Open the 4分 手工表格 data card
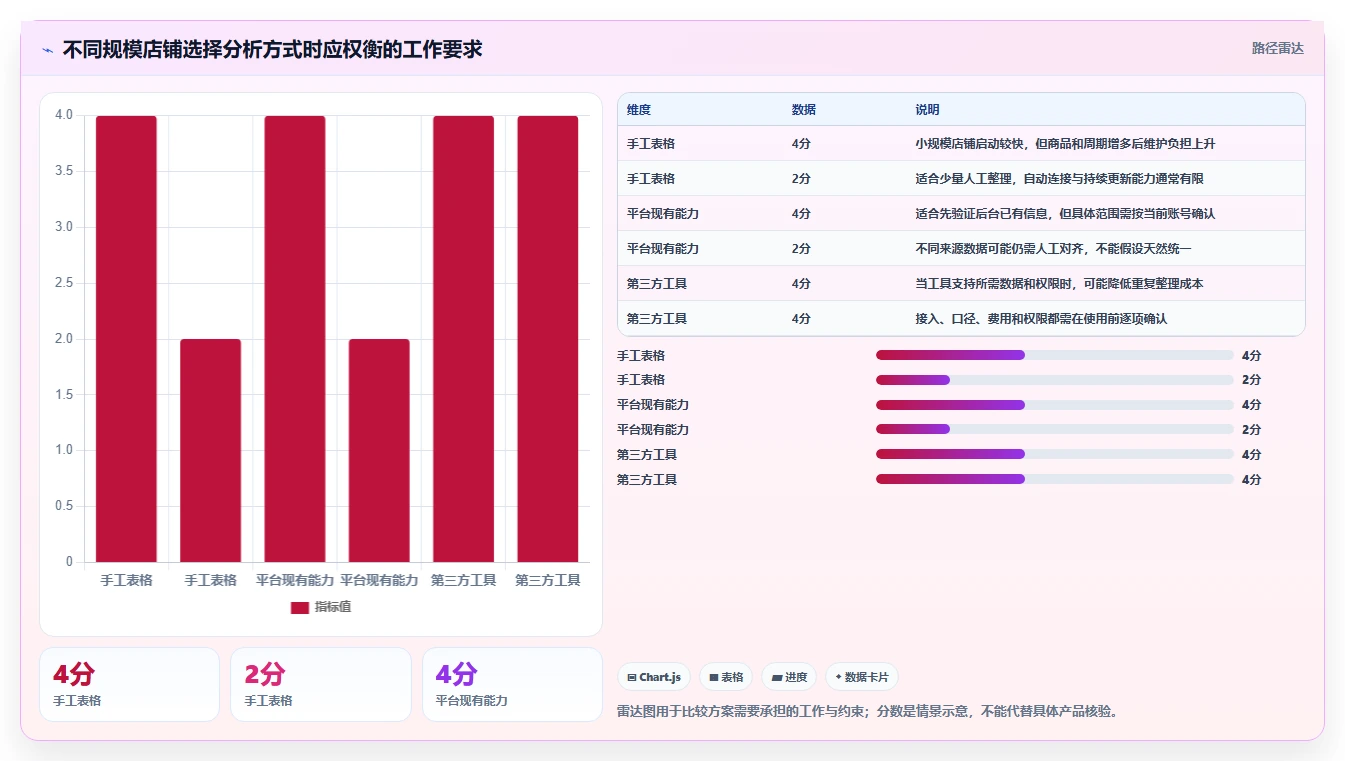The height and width of the screenshot is (761, 1345). pyautogui.click(x=129, y=685)
